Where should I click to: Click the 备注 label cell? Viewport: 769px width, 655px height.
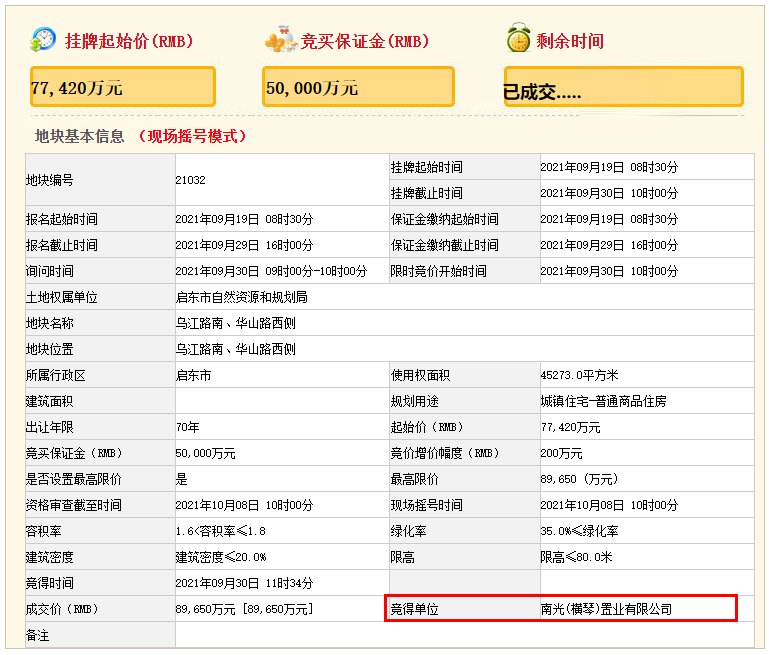100,635
